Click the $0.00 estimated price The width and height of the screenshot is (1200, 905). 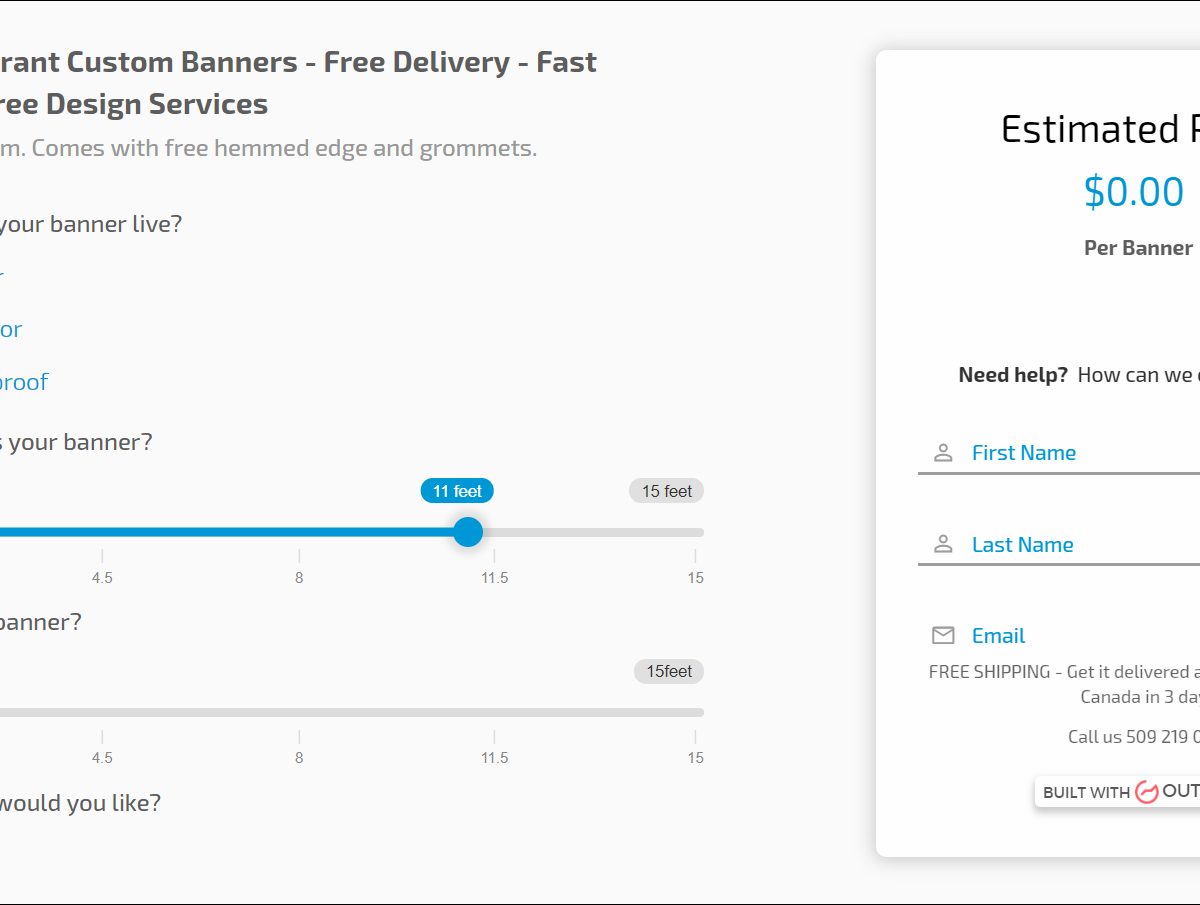tap(1133, 191)
